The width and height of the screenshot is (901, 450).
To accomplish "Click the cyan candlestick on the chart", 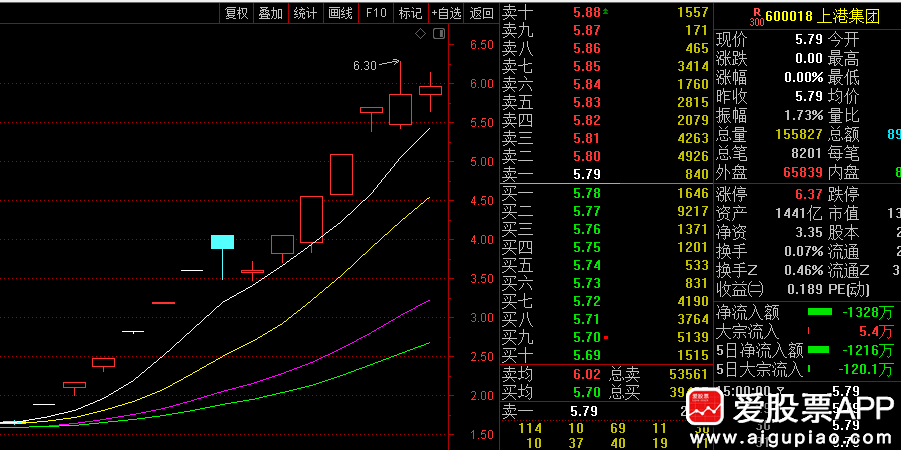I will click(222, 241).
